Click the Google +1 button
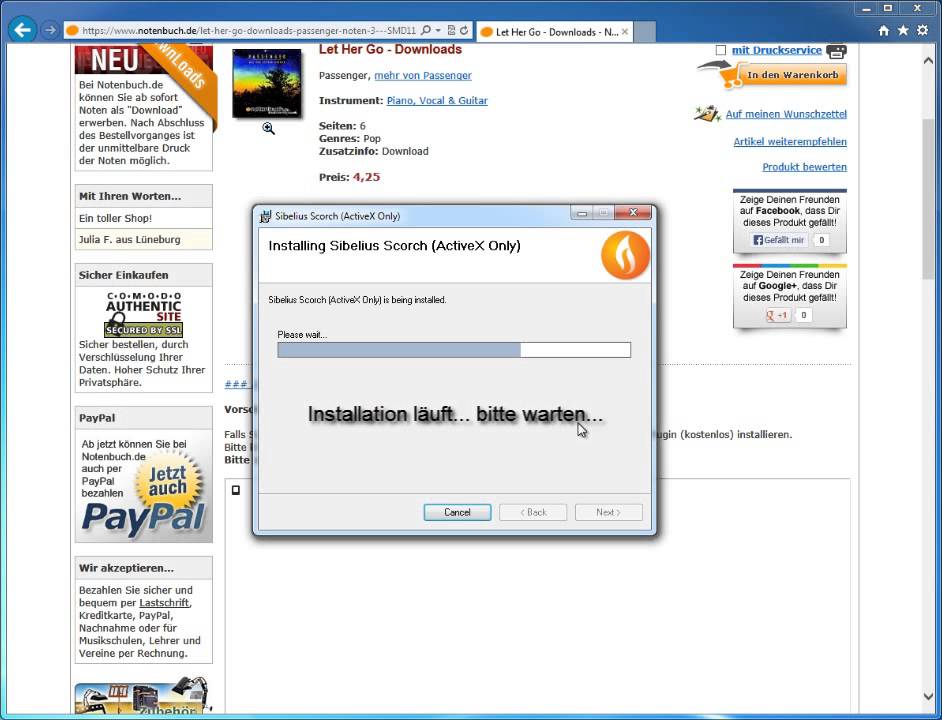942x720 pixels. (x=778, y=315)
